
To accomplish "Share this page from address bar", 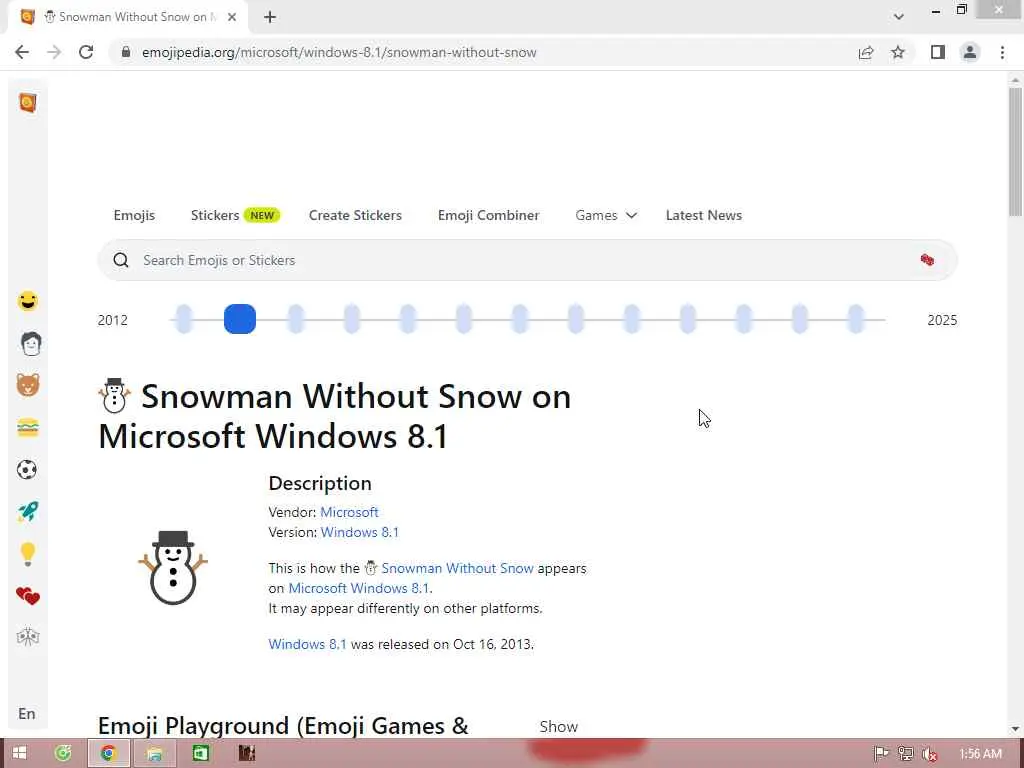I will [866, 52].
